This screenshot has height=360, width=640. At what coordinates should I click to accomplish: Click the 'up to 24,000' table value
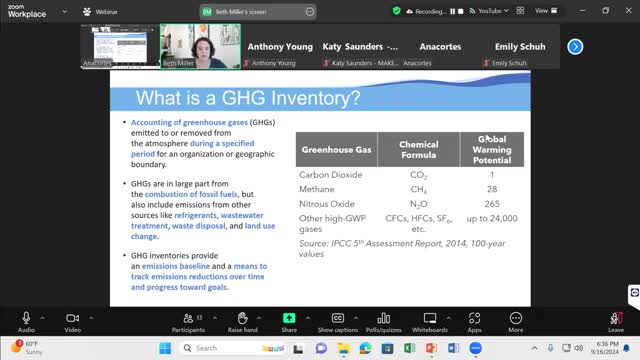pos(492,218)
